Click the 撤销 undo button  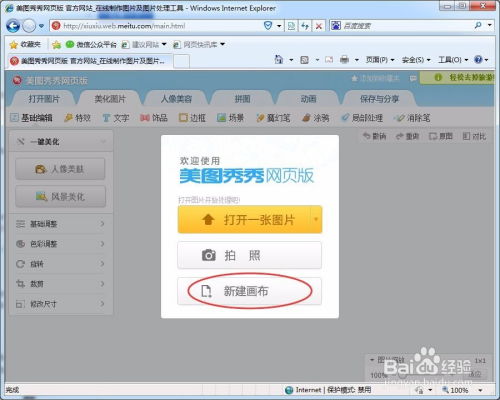[374, 136]
